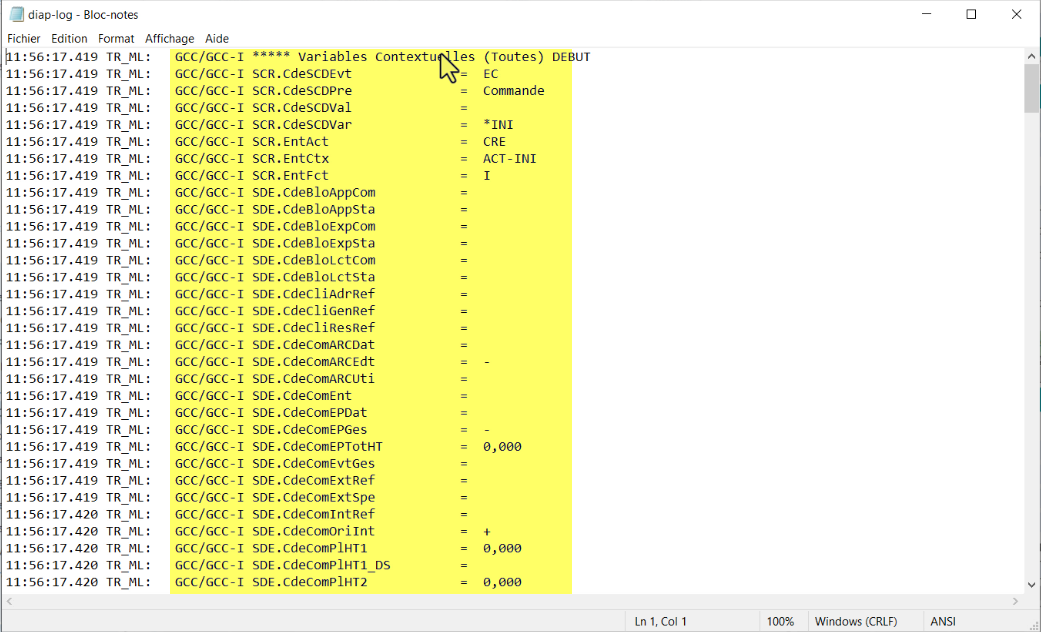Image resolution: width=1041 pixels, height=632 pixels.
Task: Click the horizontal scrollbar right arrow
Action: pyautogui.click(x=1015, y=601)
